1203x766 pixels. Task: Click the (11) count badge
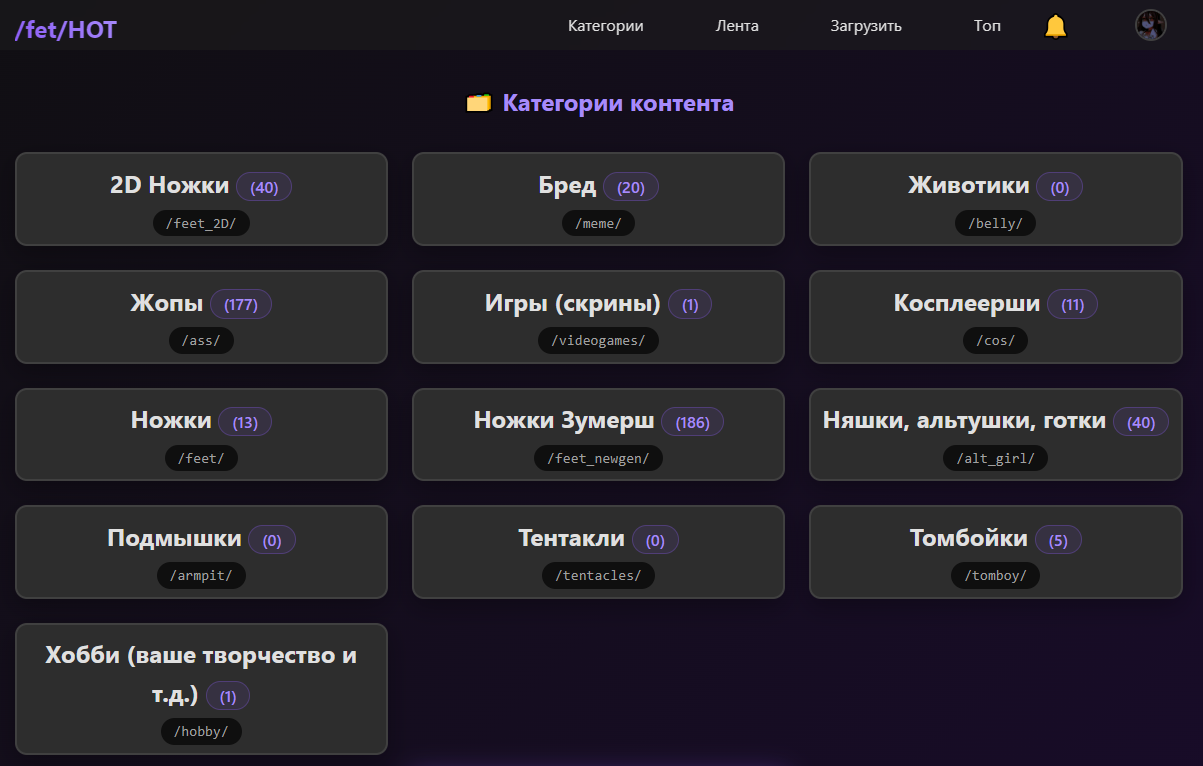tap(1072, 305)
